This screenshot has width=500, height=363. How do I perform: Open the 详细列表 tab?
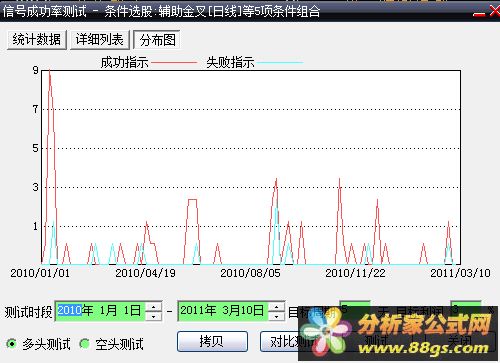(x=99, y=40)
